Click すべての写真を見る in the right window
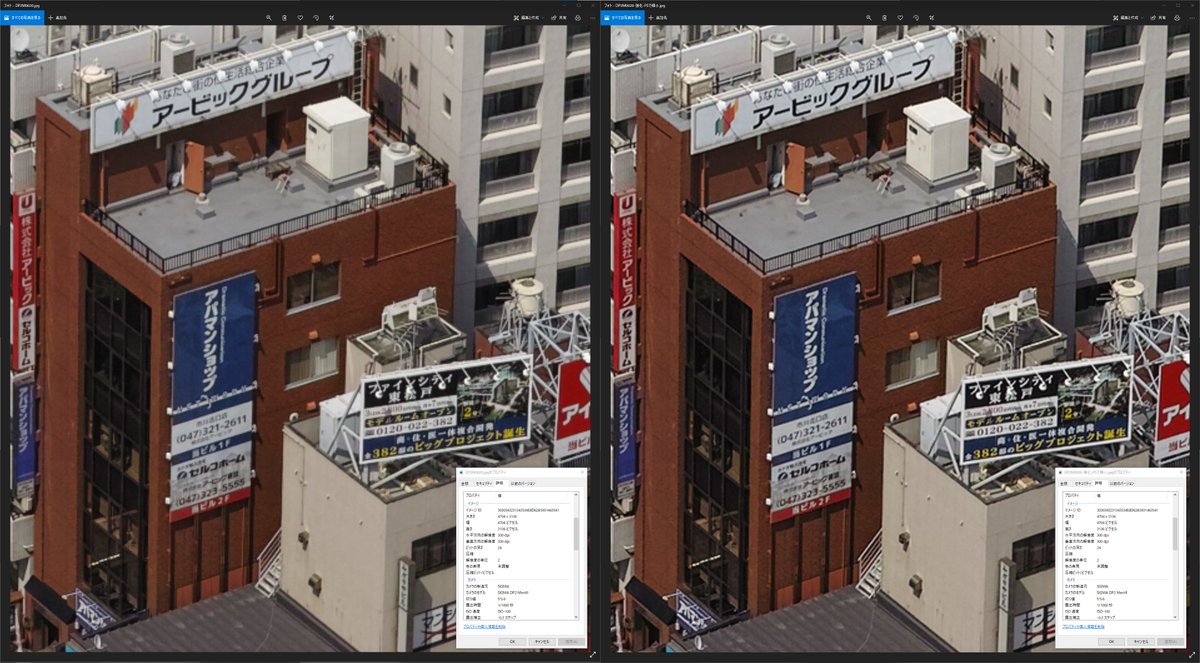This screenshot has width=1200, height=663. coord(623,18)
